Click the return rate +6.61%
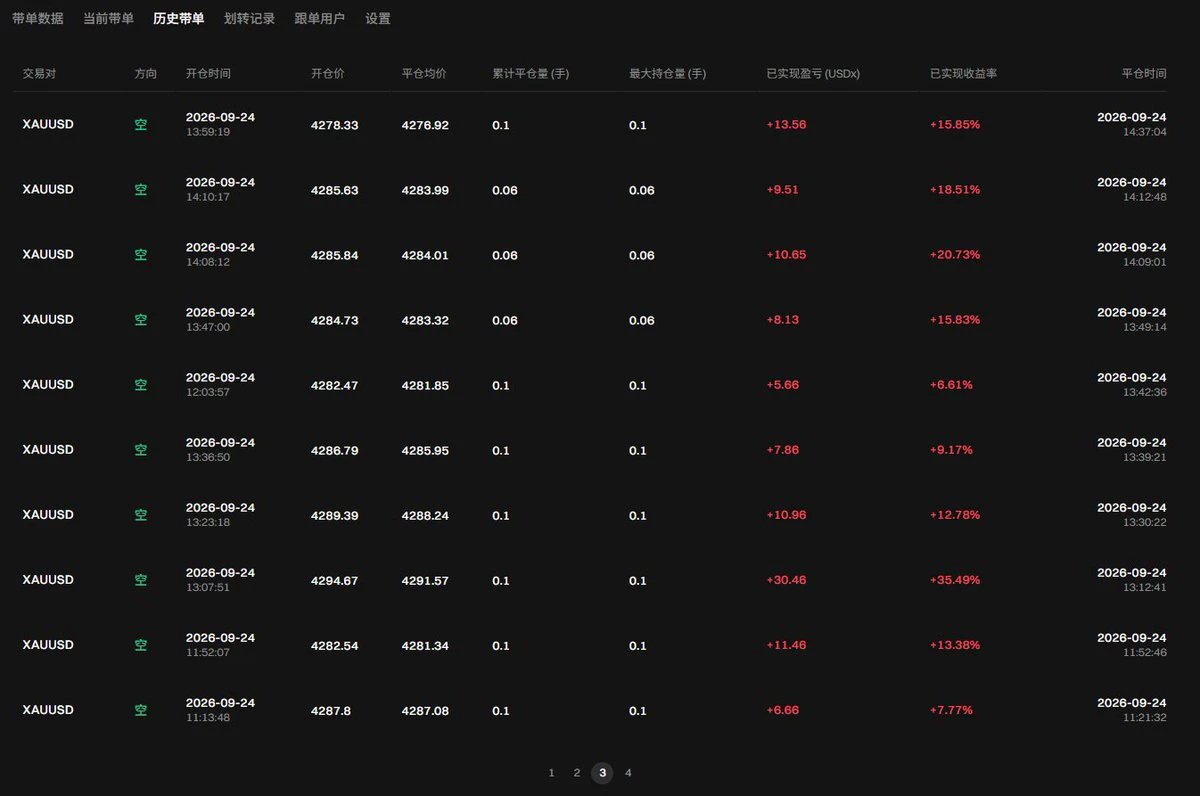 951,385
